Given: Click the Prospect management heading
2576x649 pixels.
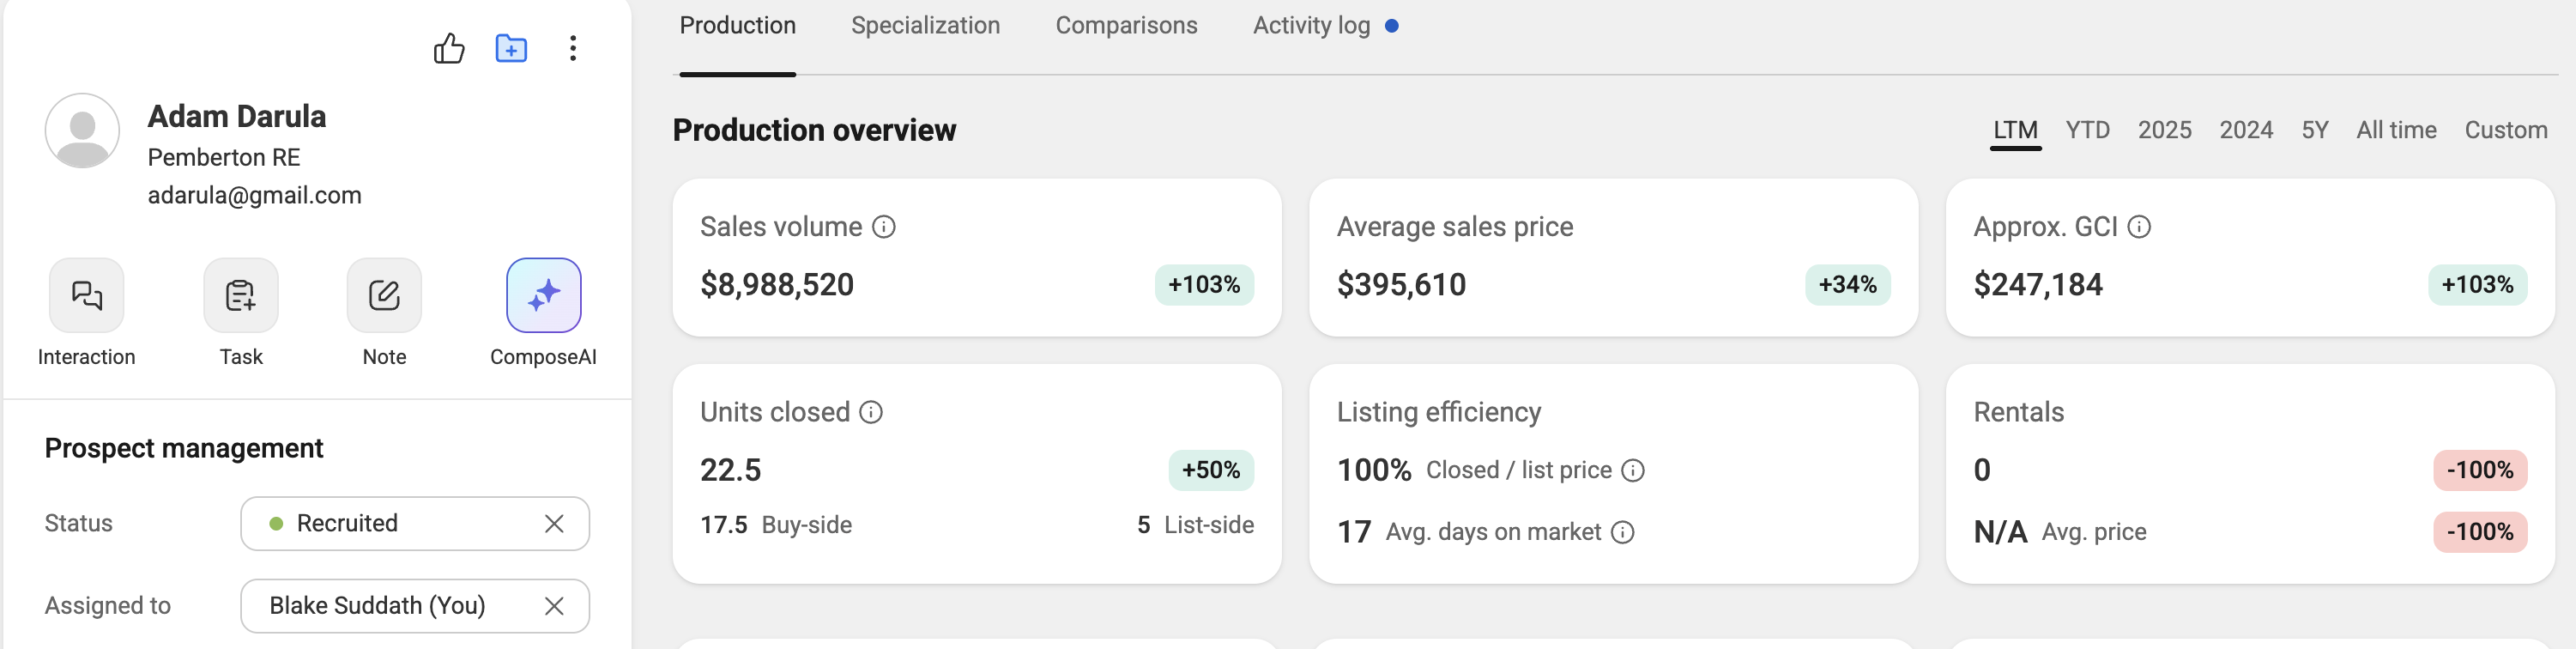Looking at the screenshot, I should 184,448.
